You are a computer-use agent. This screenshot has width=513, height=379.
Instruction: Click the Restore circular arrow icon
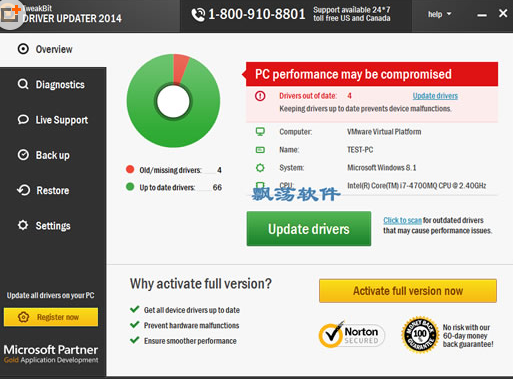(23, 190)
